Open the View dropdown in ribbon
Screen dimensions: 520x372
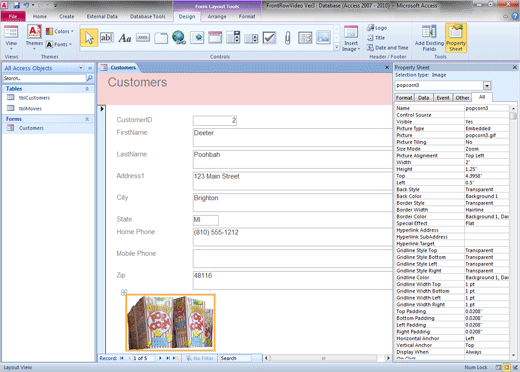[x=11, y=38]
